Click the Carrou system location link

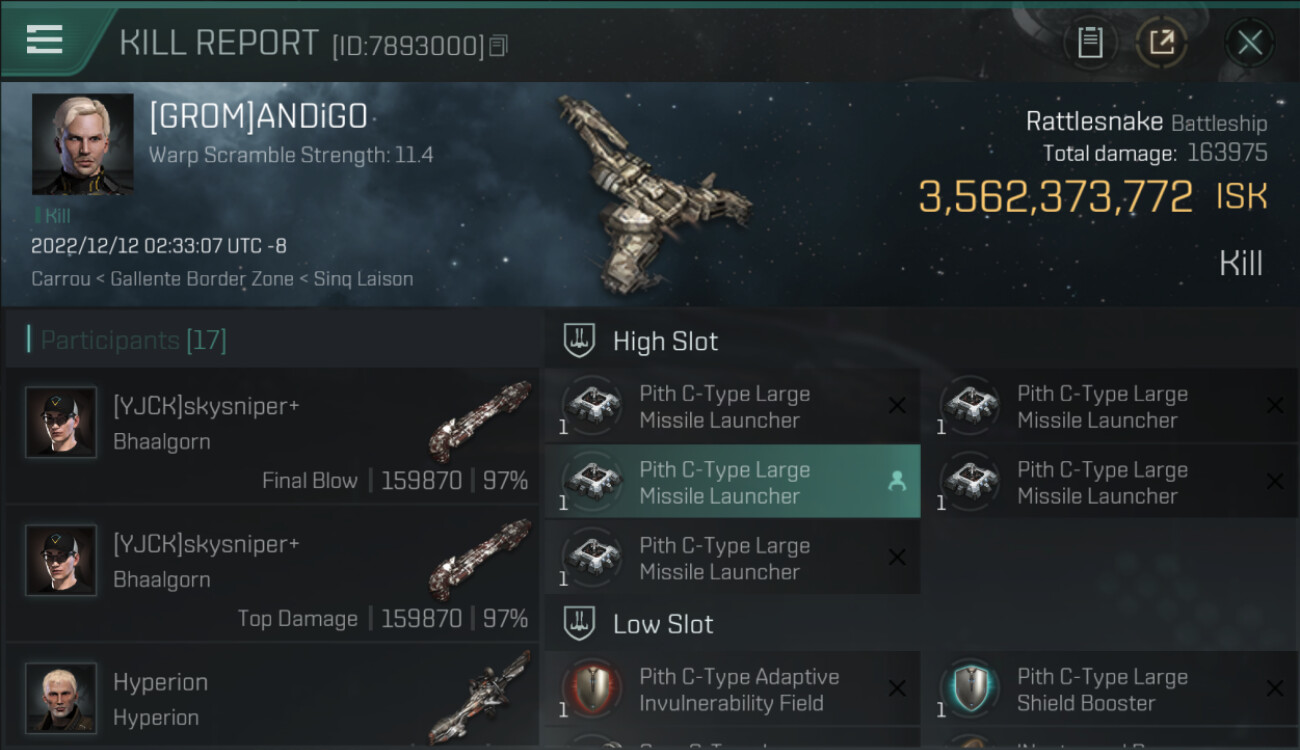[60, 279]
